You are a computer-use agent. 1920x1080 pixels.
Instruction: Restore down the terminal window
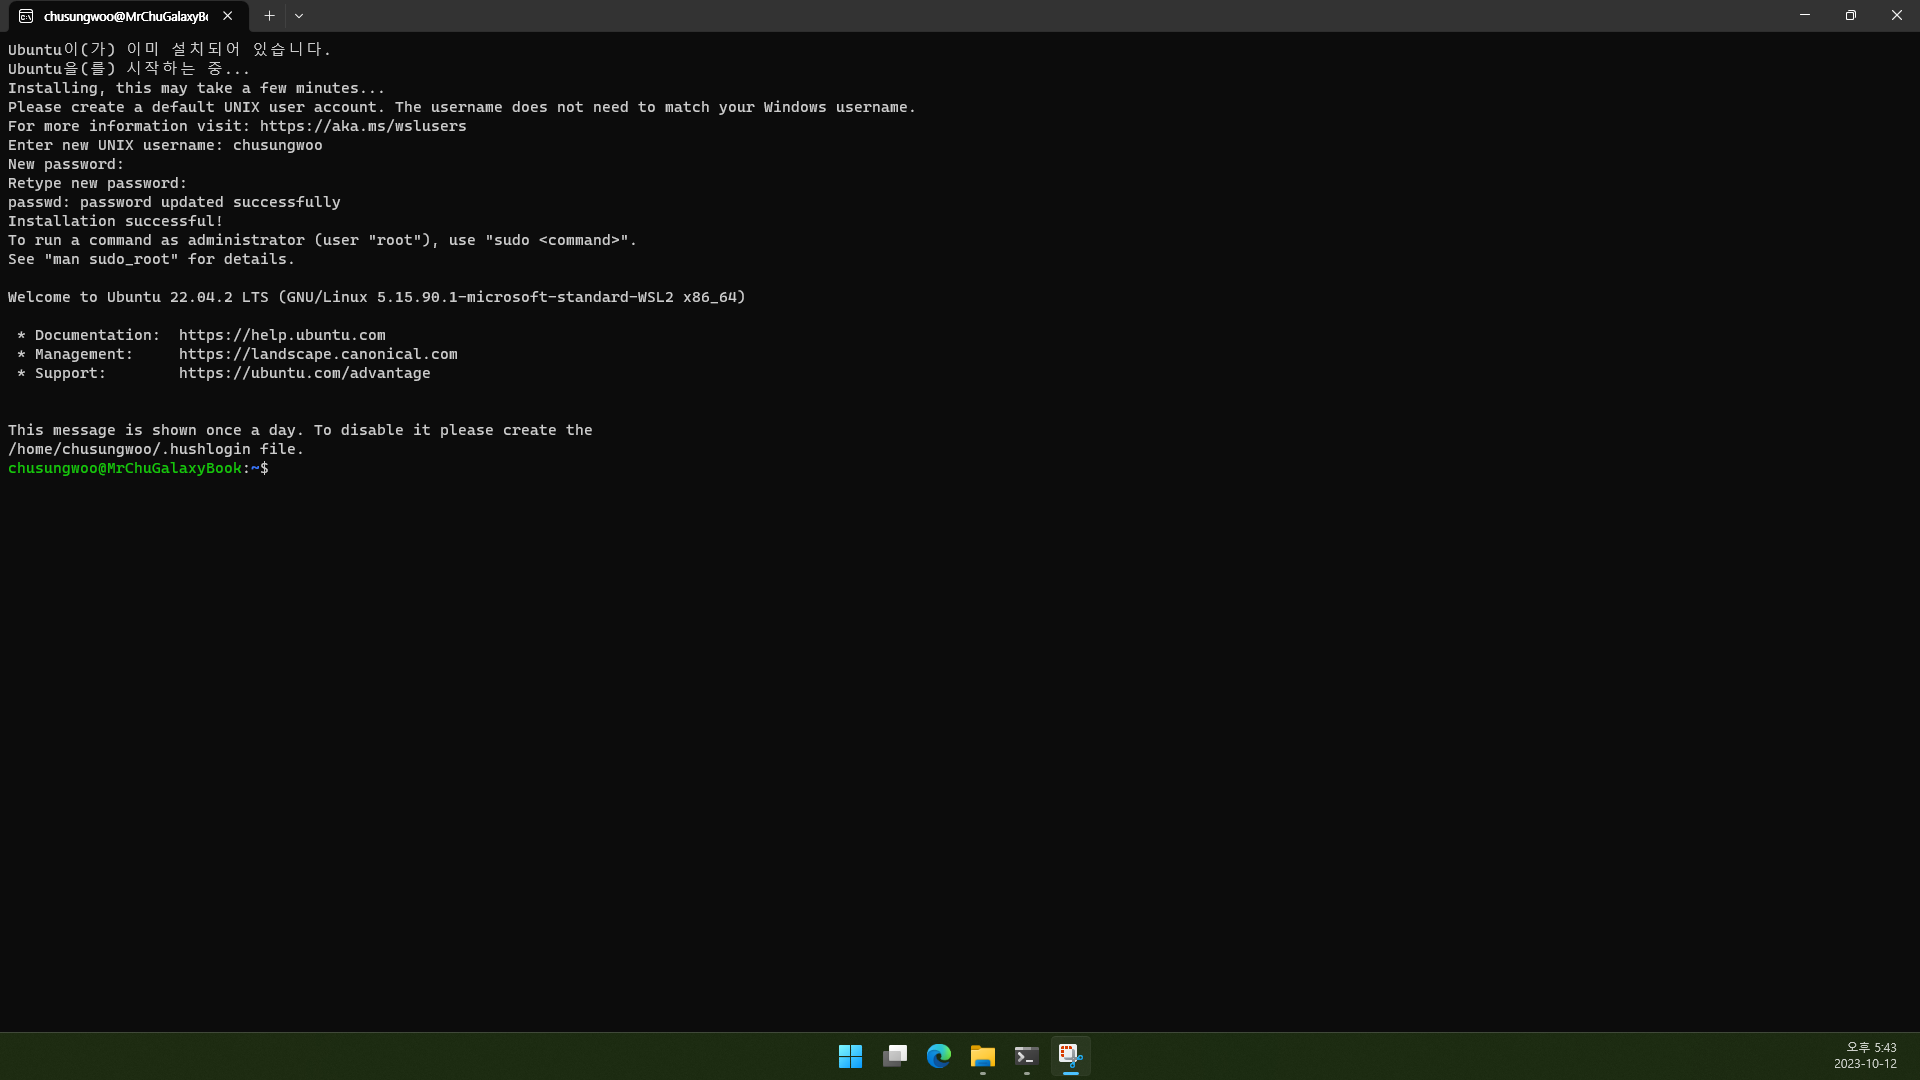click(1851, 16)
